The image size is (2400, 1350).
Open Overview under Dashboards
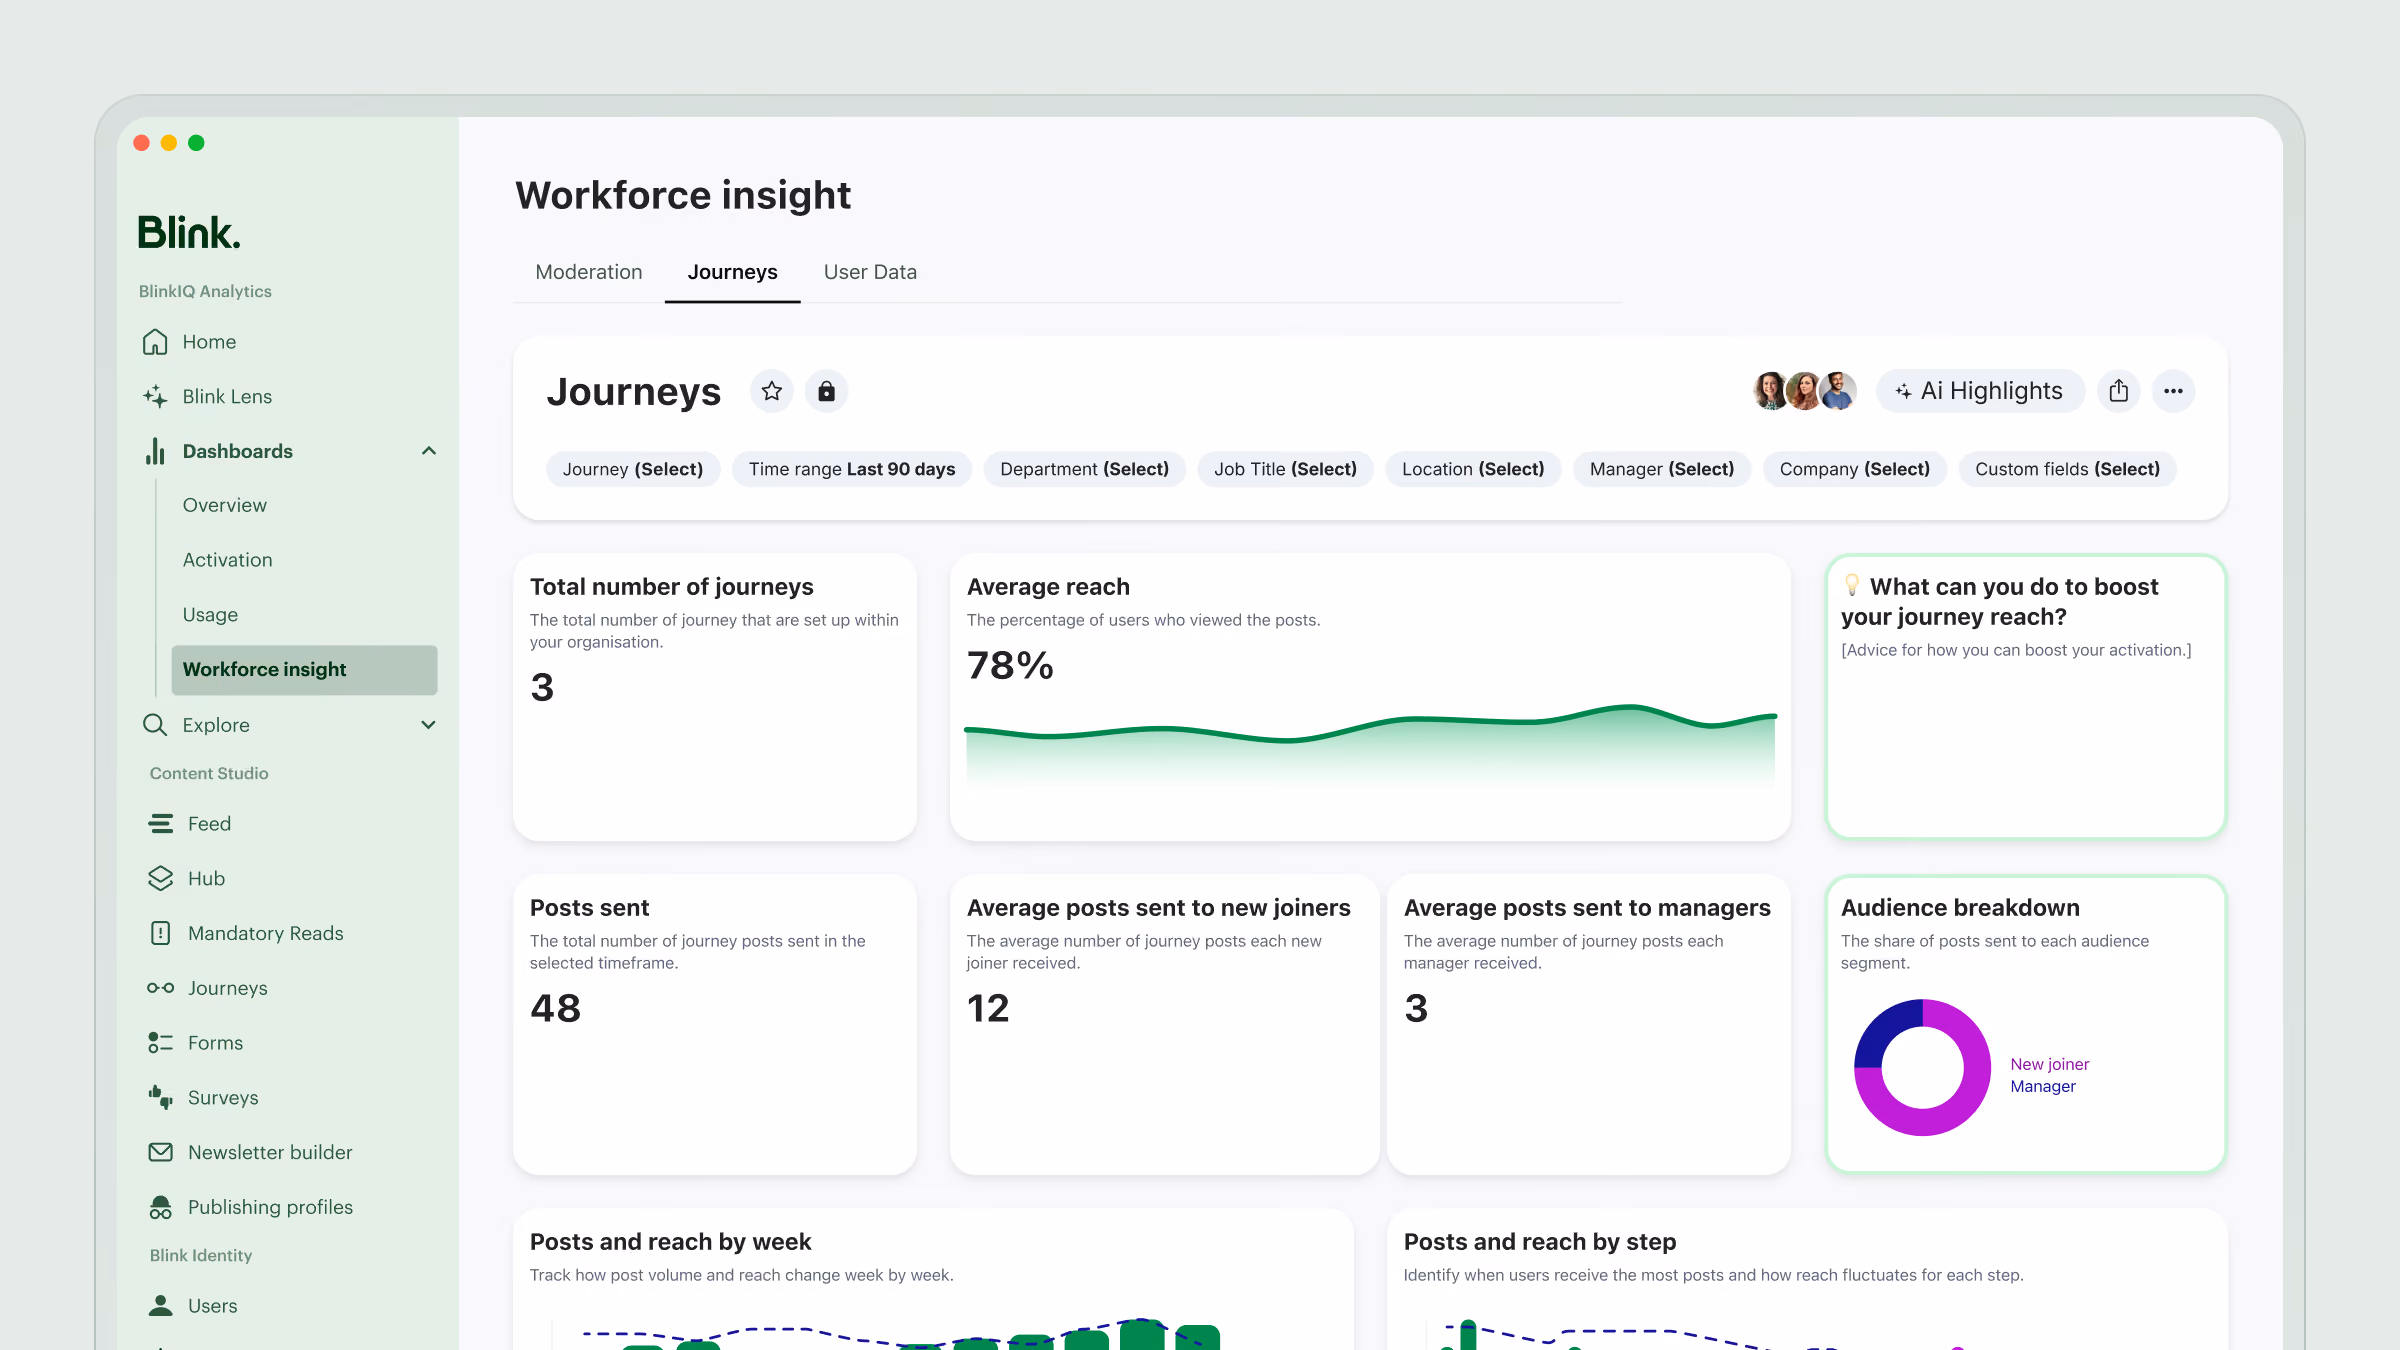tap(225, 506)
